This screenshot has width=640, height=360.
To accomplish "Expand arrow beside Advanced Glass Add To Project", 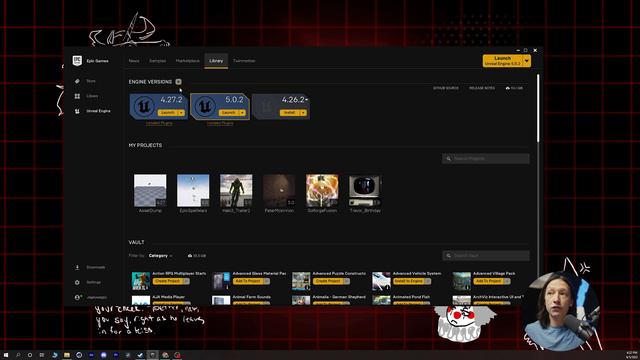I will click(267, 281).
